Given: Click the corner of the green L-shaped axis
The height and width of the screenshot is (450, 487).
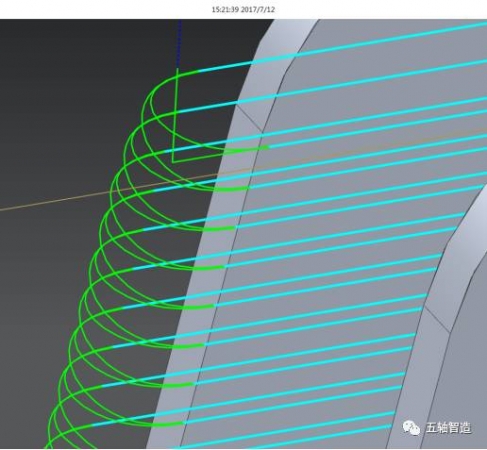Looking at the screenshot, I should (x=173, y=162).
